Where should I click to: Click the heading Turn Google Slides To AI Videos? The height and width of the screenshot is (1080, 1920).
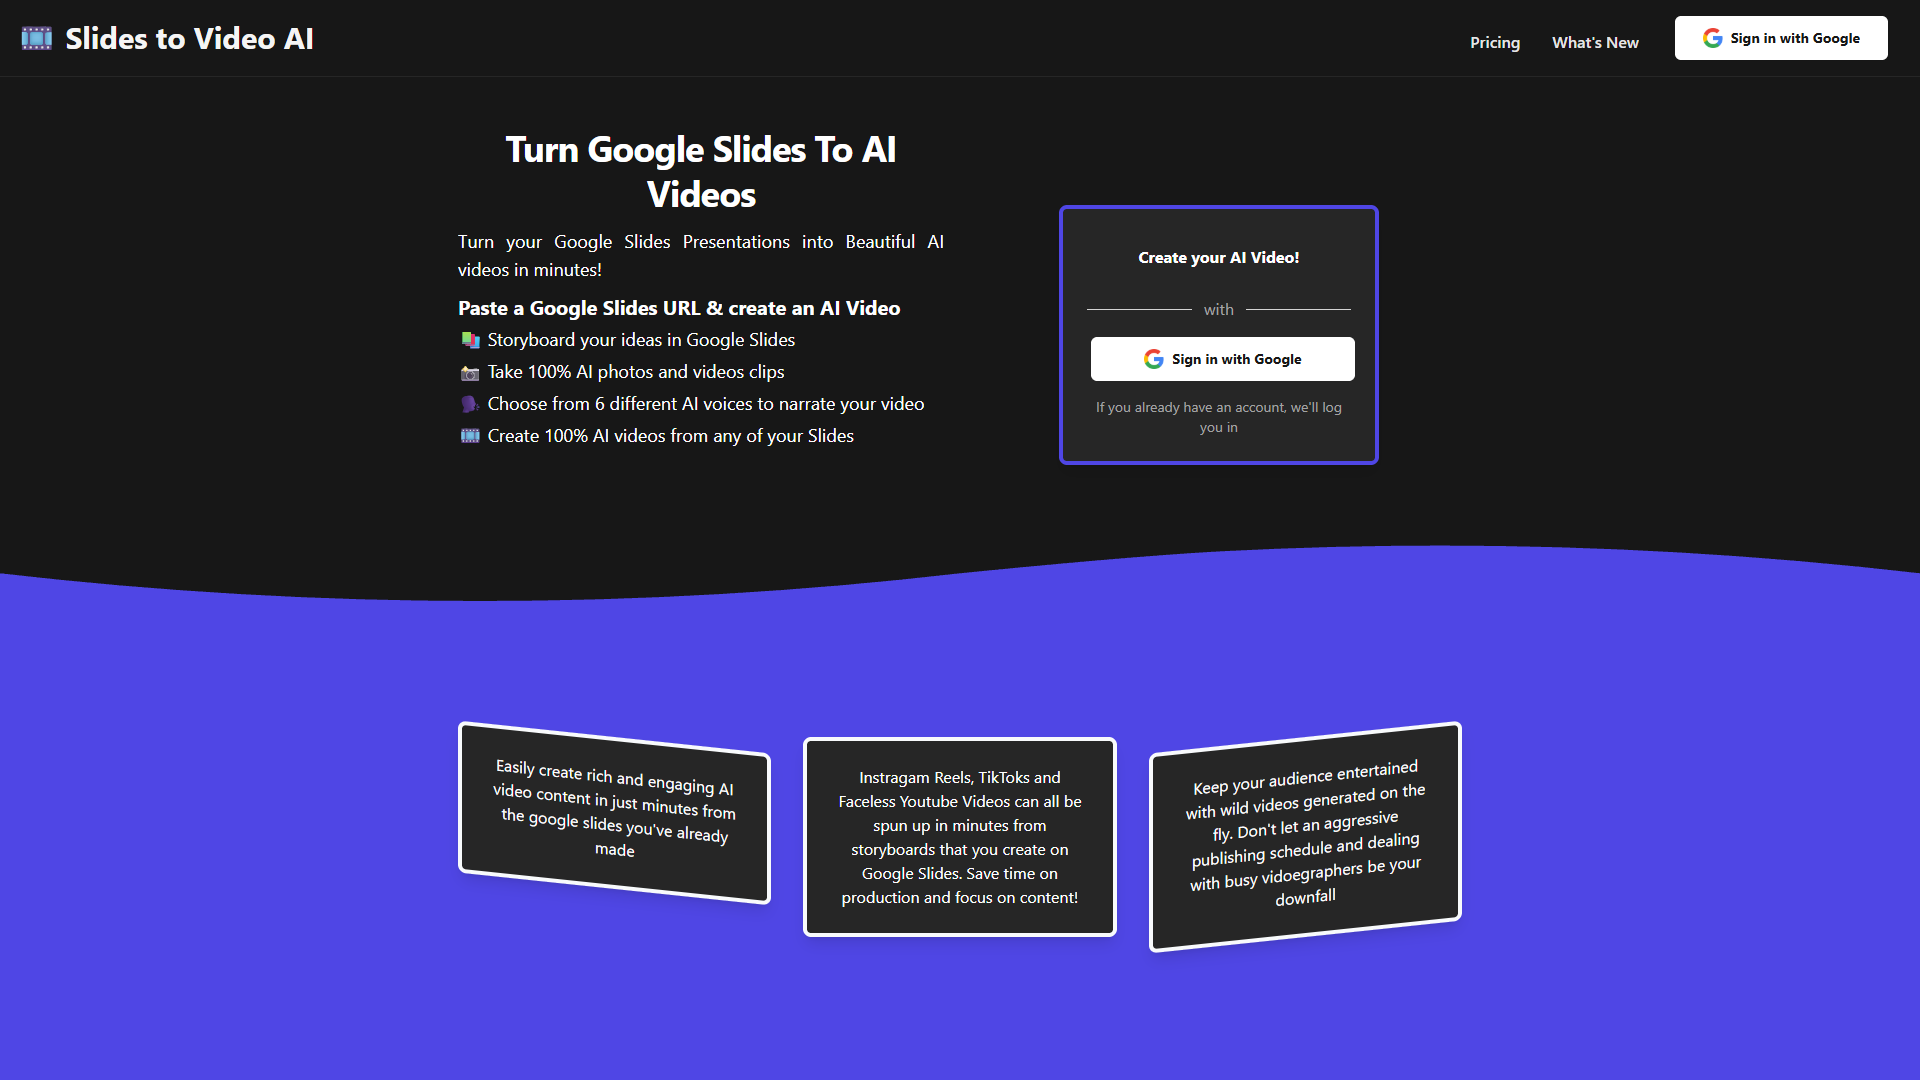(701, 172)
